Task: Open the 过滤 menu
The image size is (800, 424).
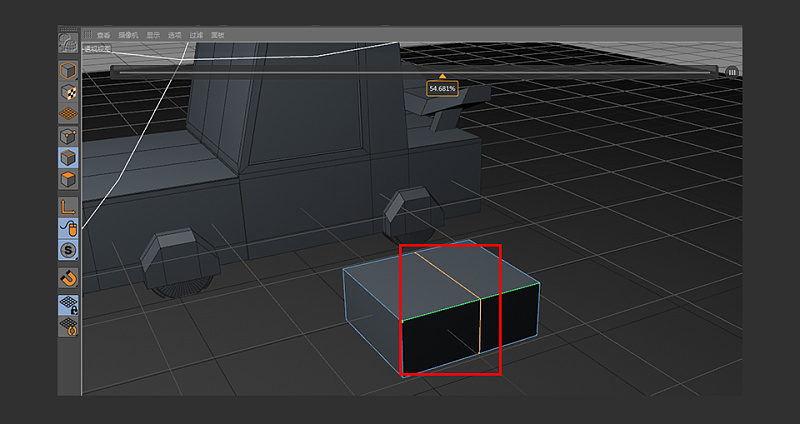Action: [x=196, y=35]
